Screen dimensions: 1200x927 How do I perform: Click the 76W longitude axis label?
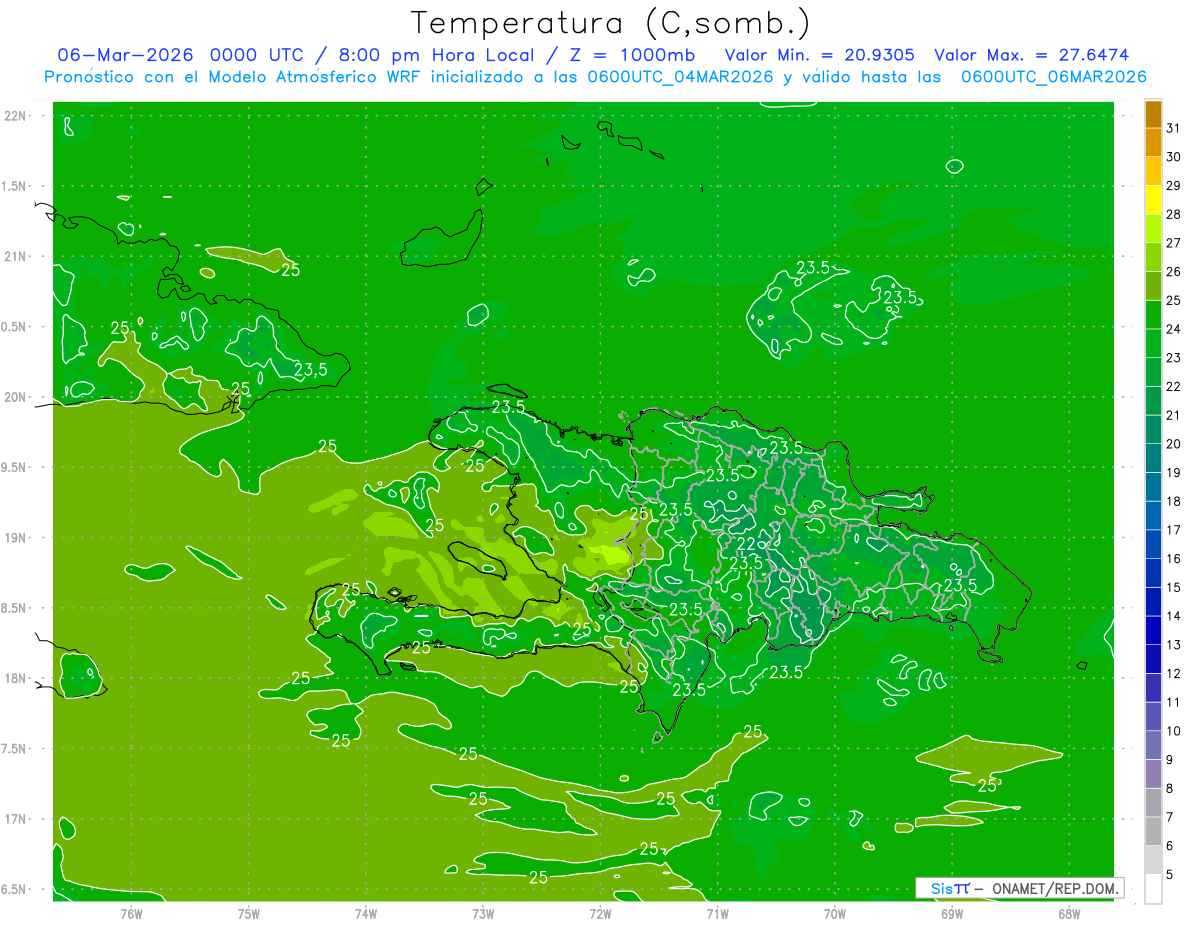tap(131, 913)
